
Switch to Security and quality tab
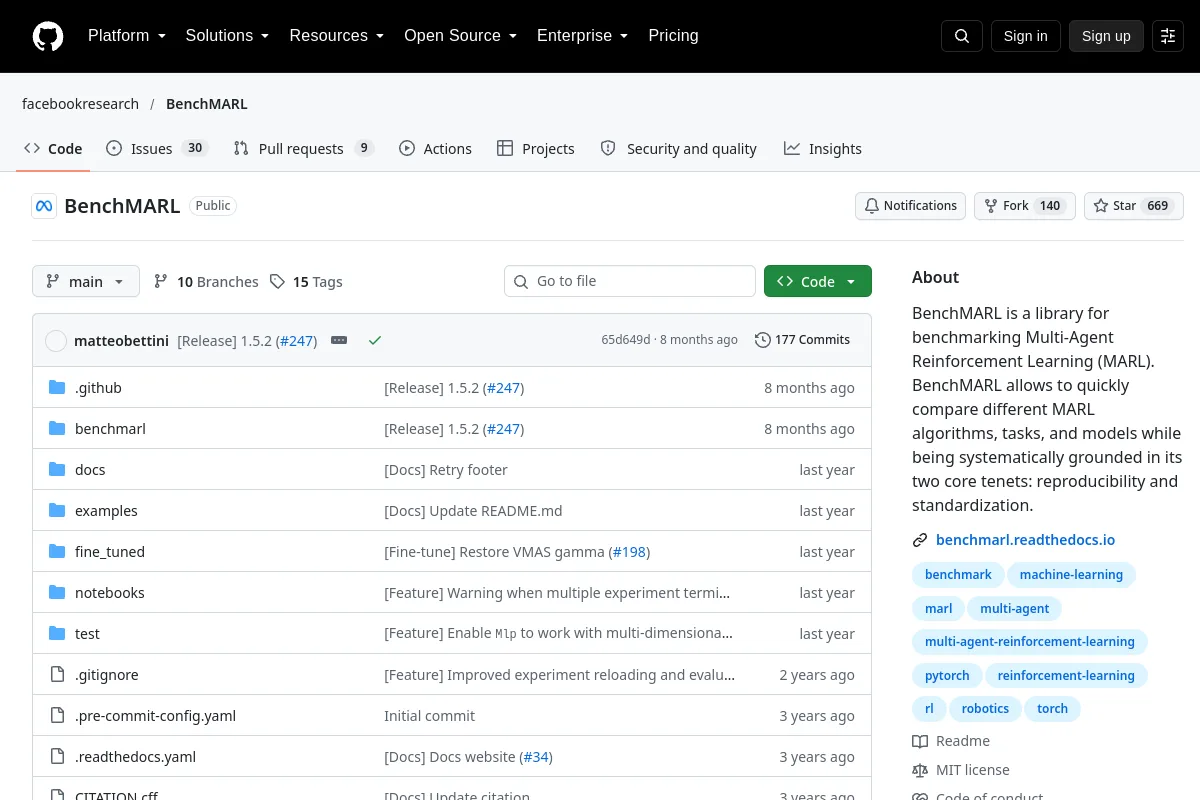click(678, 149)
